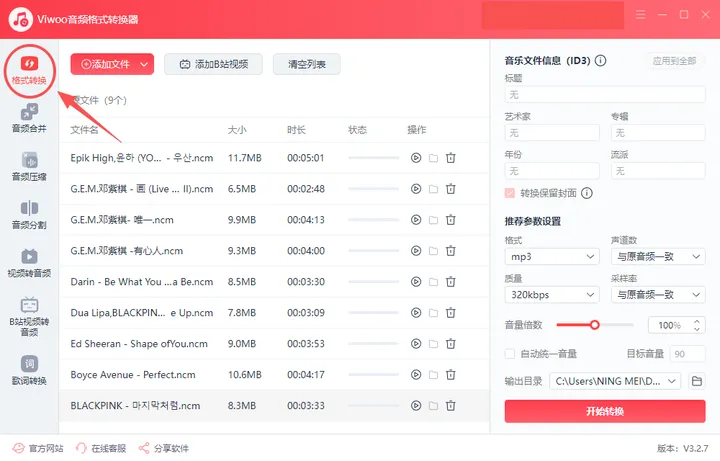Play G.E.M.邓紫棋- 唯一.ncm

[x=416, y=220]
